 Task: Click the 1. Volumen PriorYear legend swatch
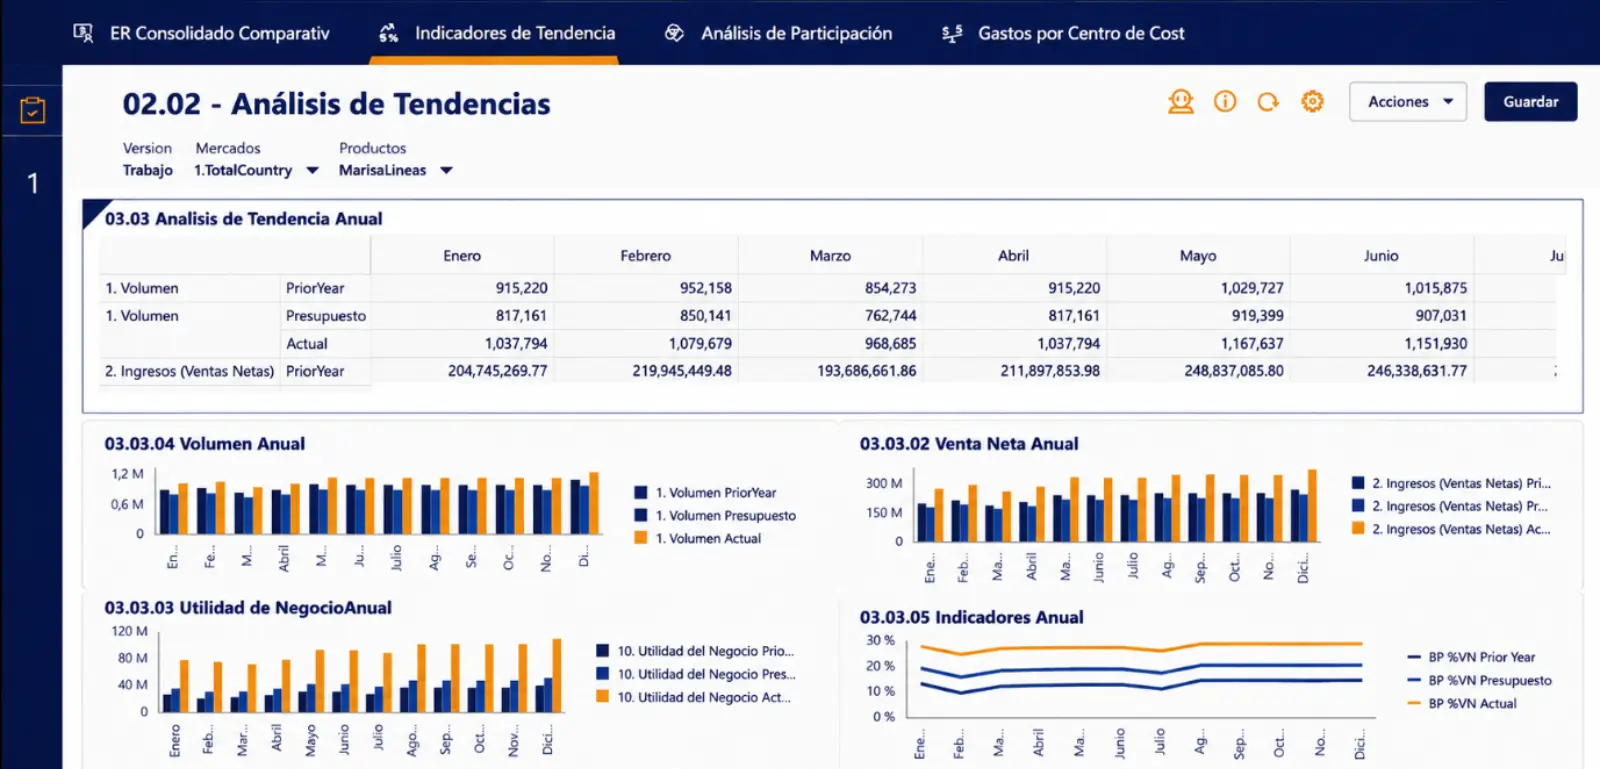[x=641, y=493]
